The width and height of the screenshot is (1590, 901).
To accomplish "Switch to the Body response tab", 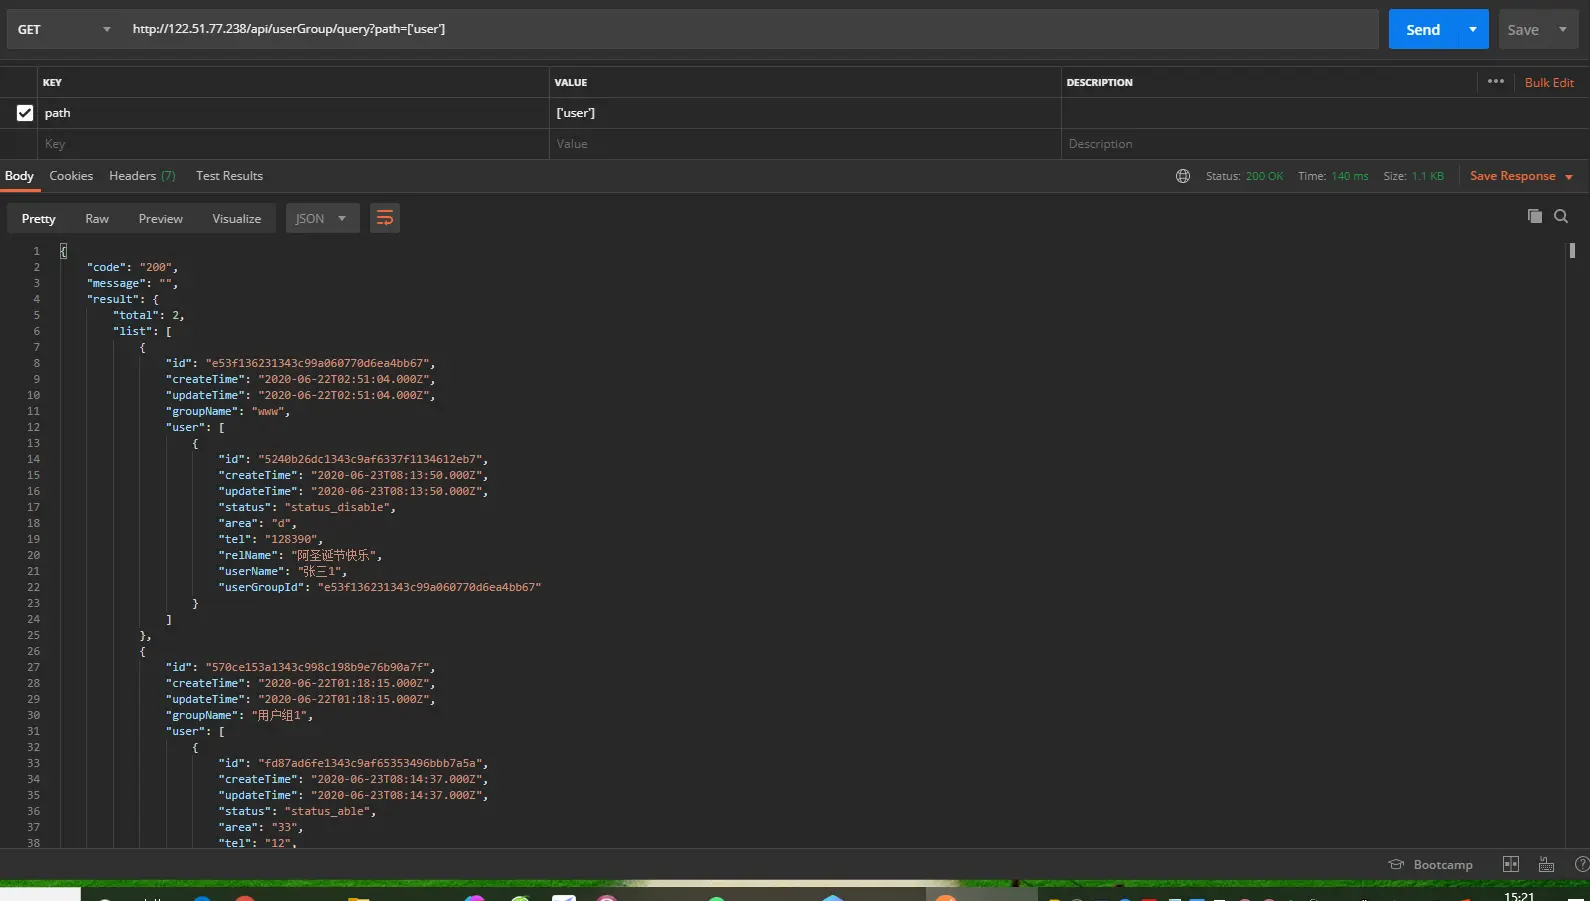I will (x=19, y=176).
